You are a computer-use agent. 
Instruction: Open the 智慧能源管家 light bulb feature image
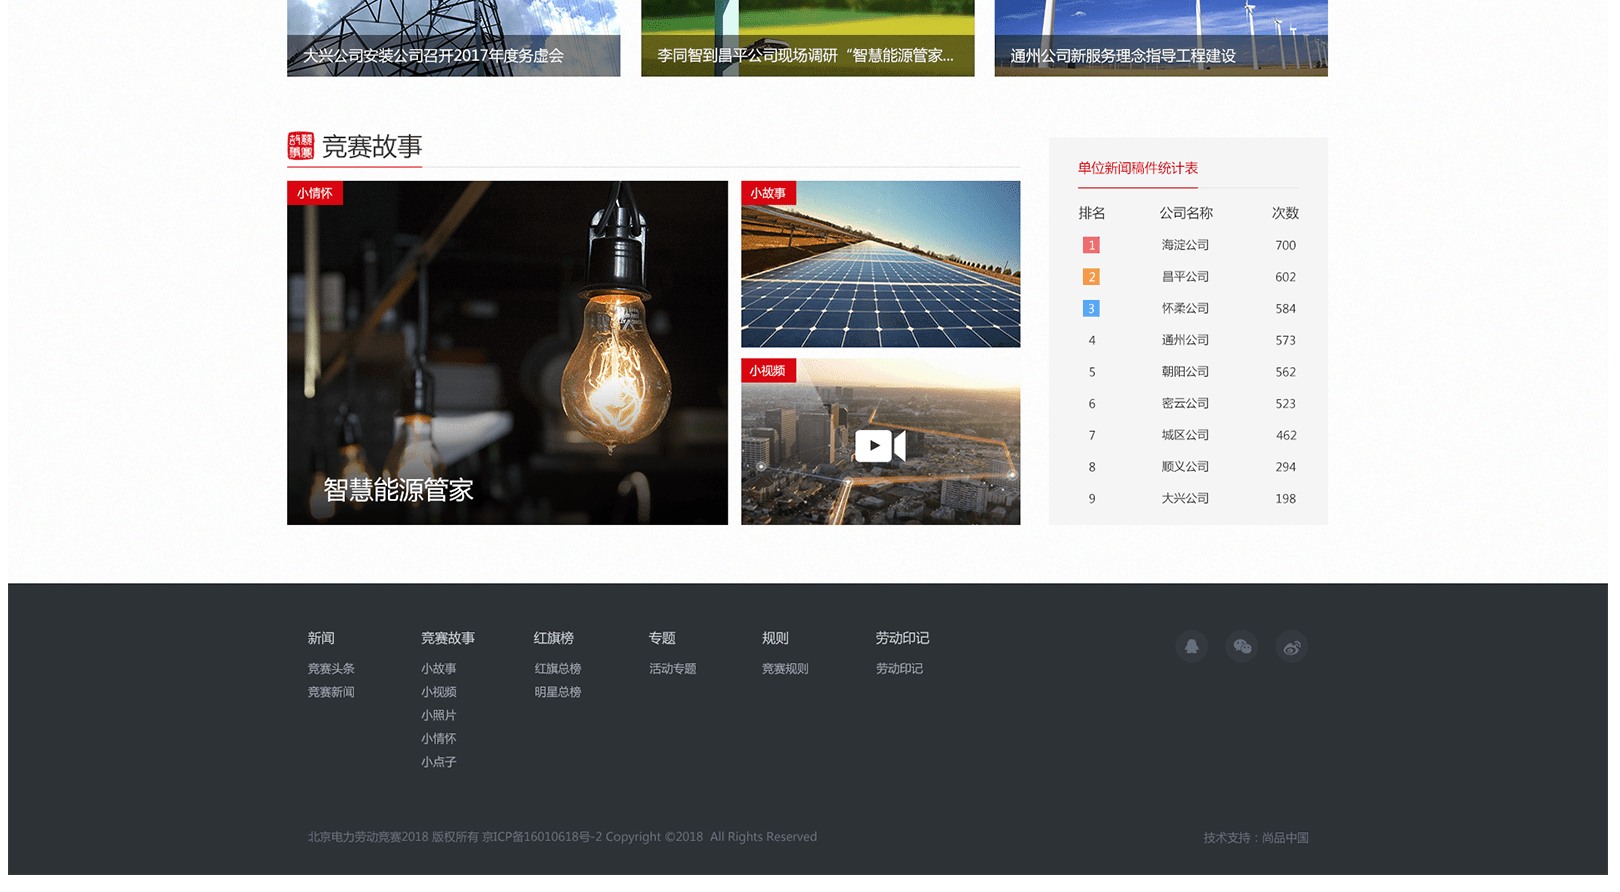point(507,353)
